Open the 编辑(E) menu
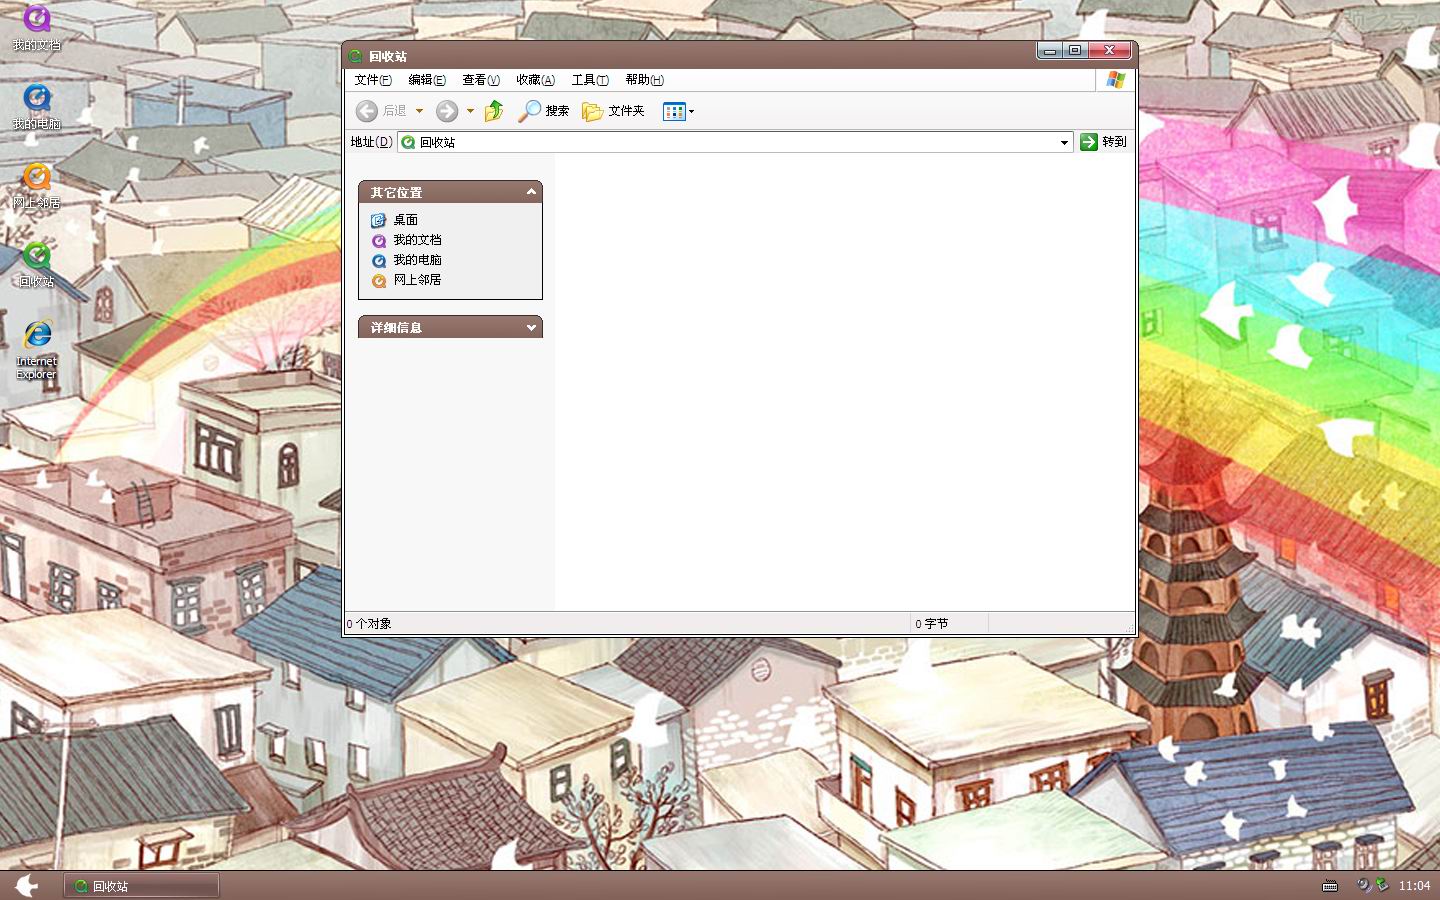The image size is (1440, 900). tap(427, 80)
